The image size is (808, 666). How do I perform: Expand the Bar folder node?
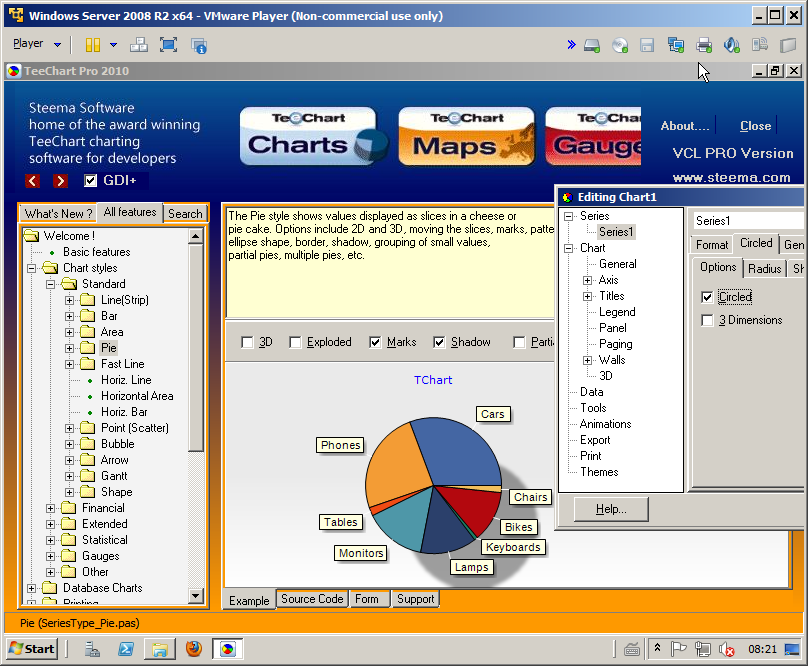(x=70, y=316)
